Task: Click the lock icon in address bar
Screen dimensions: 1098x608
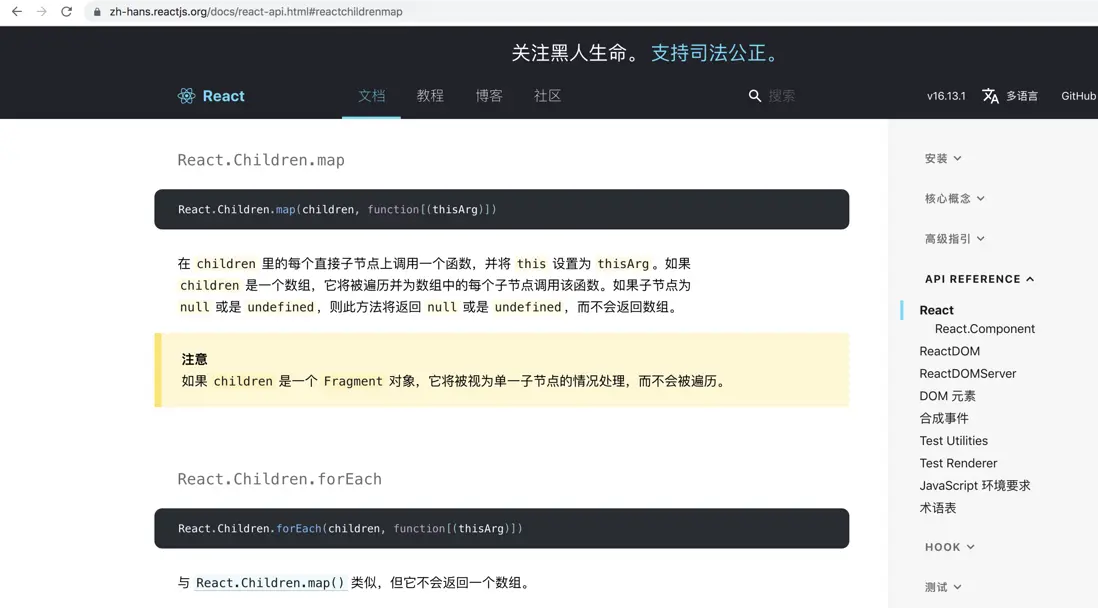Action: [x=97, y=12]
